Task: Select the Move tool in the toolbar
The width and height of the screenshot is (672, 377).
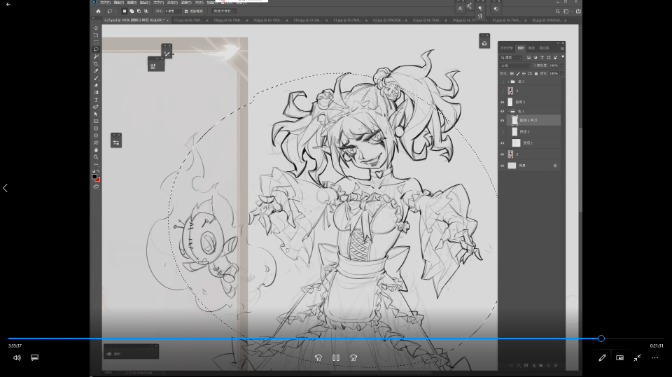Action: tap(96, 28)
